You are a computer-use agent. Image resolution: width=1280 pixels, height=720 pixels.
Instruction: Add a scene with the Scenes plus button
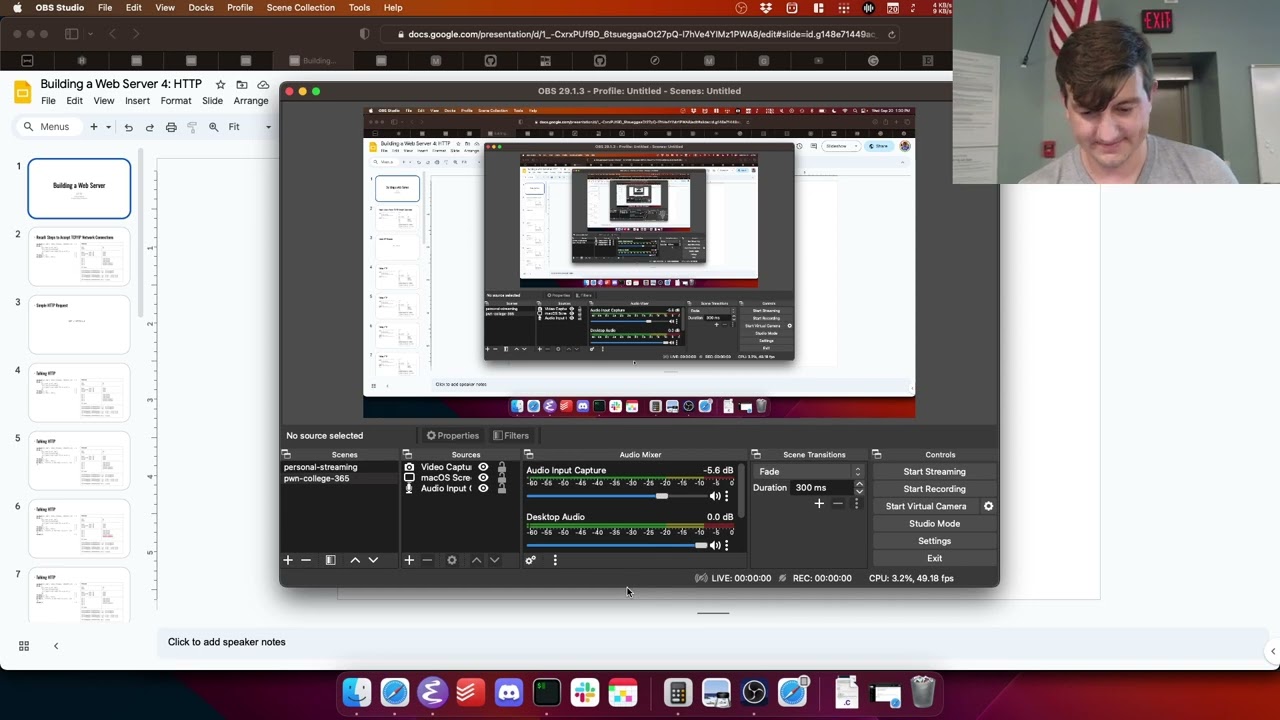288,560
